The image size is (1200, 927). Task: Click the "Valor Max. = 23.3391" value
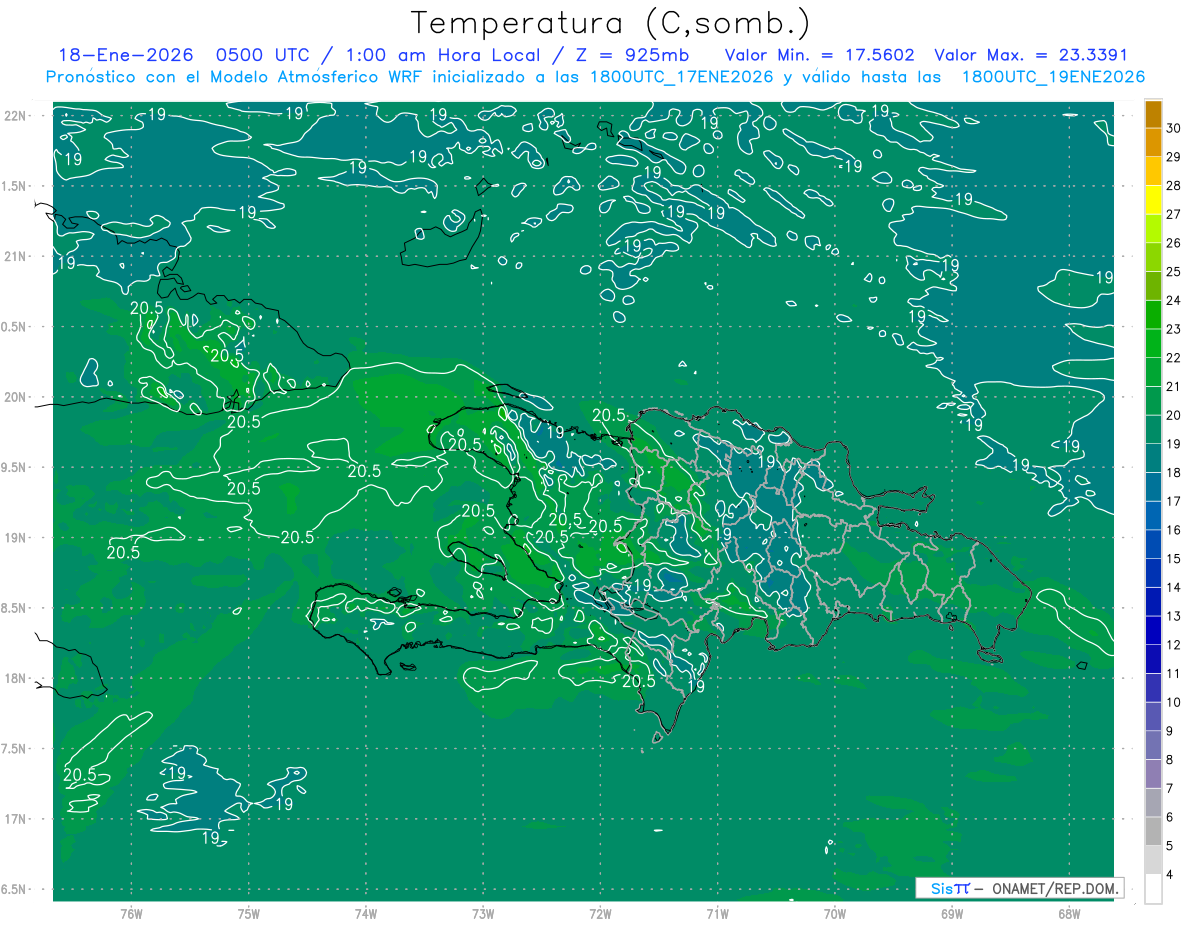(x=1030, y=55)
